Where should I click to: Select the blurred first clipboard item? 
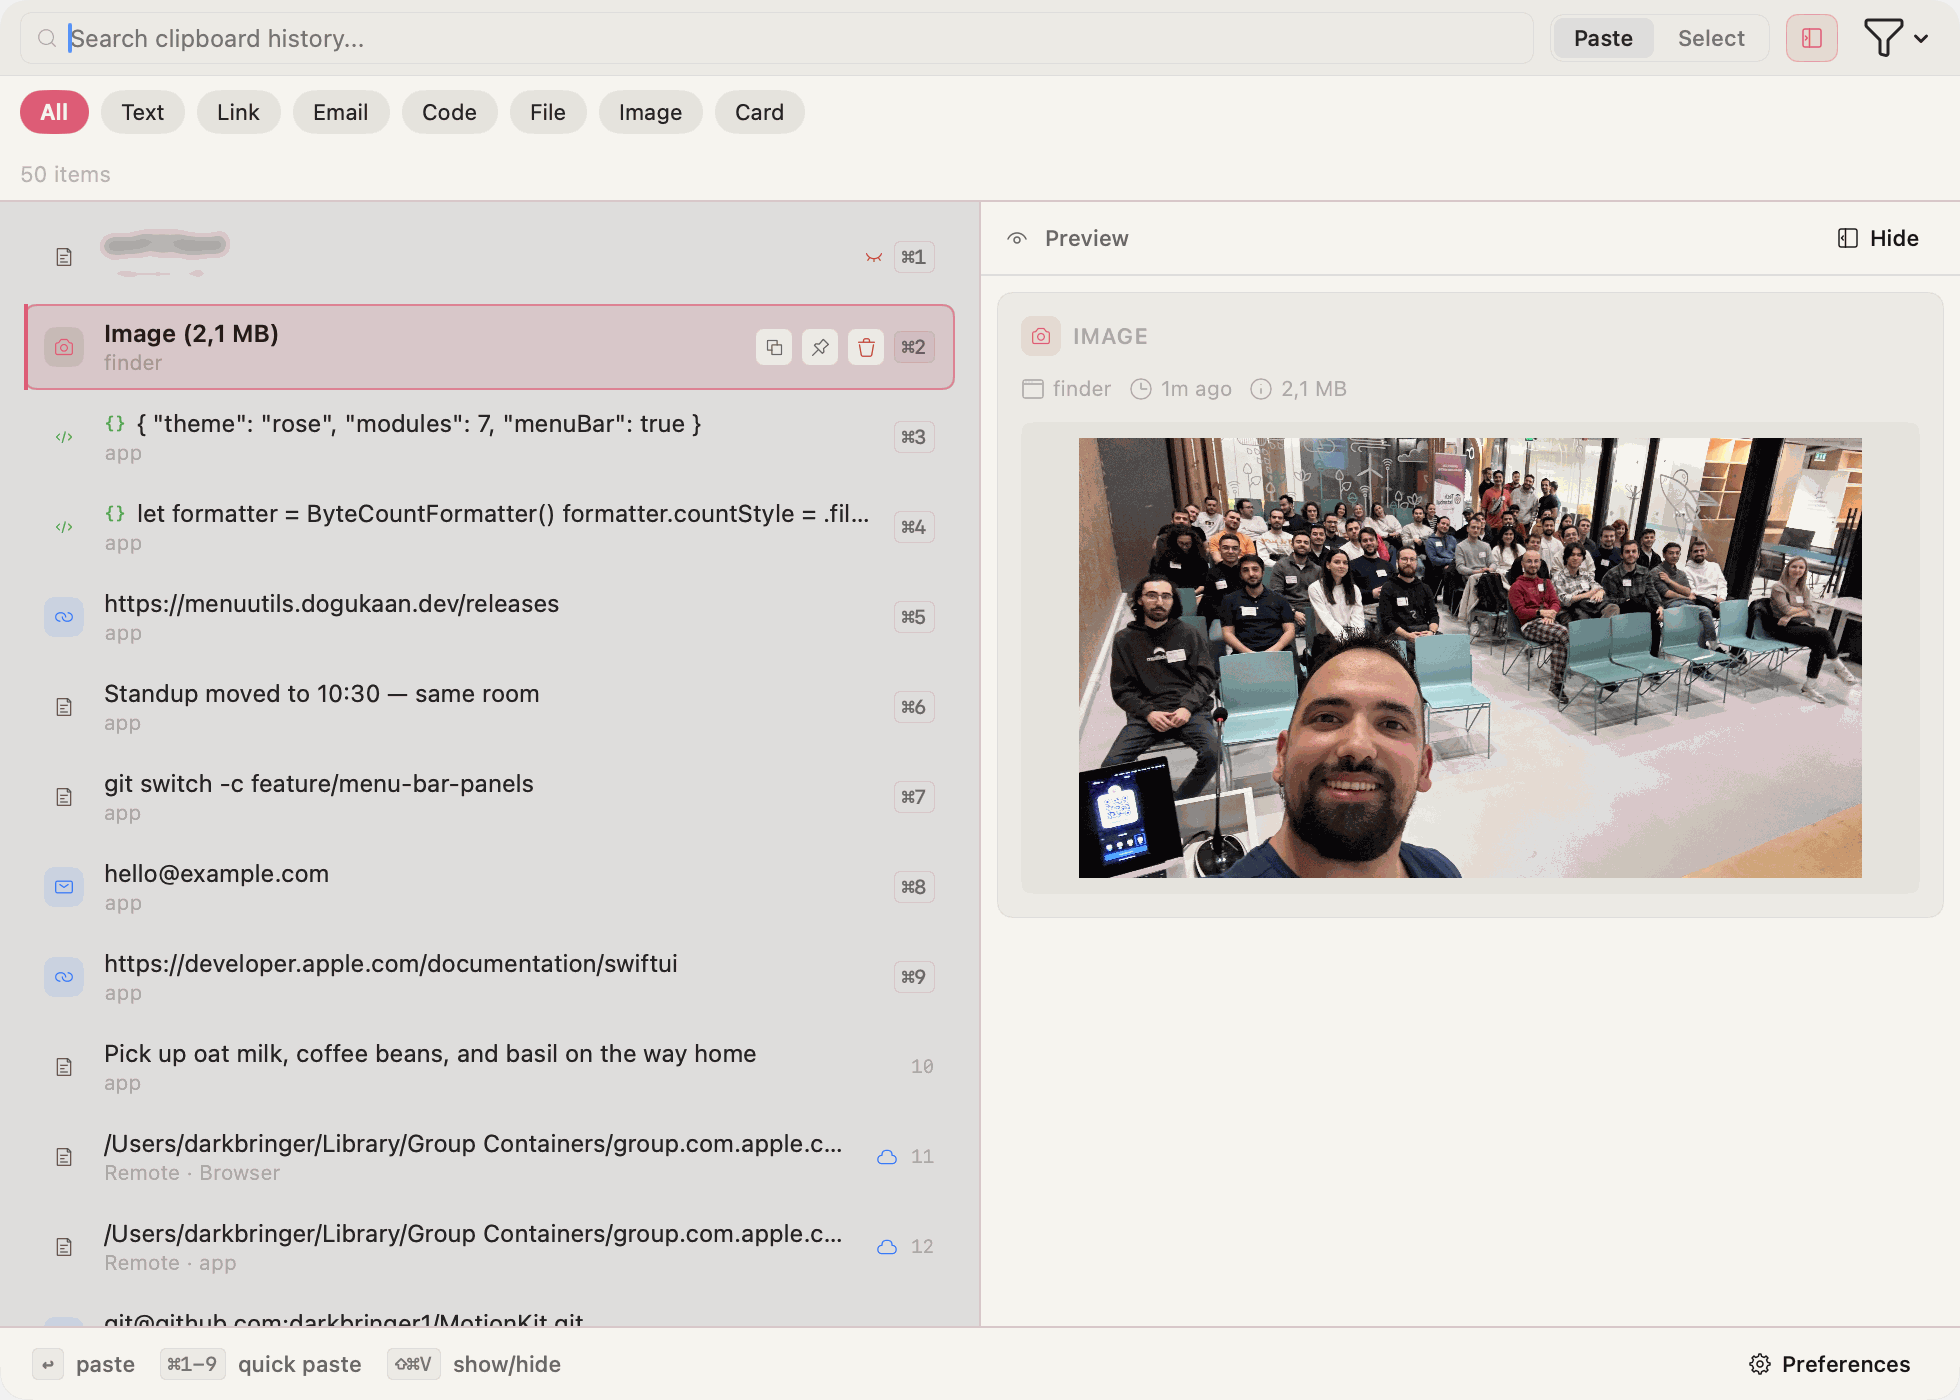(489, 257)
